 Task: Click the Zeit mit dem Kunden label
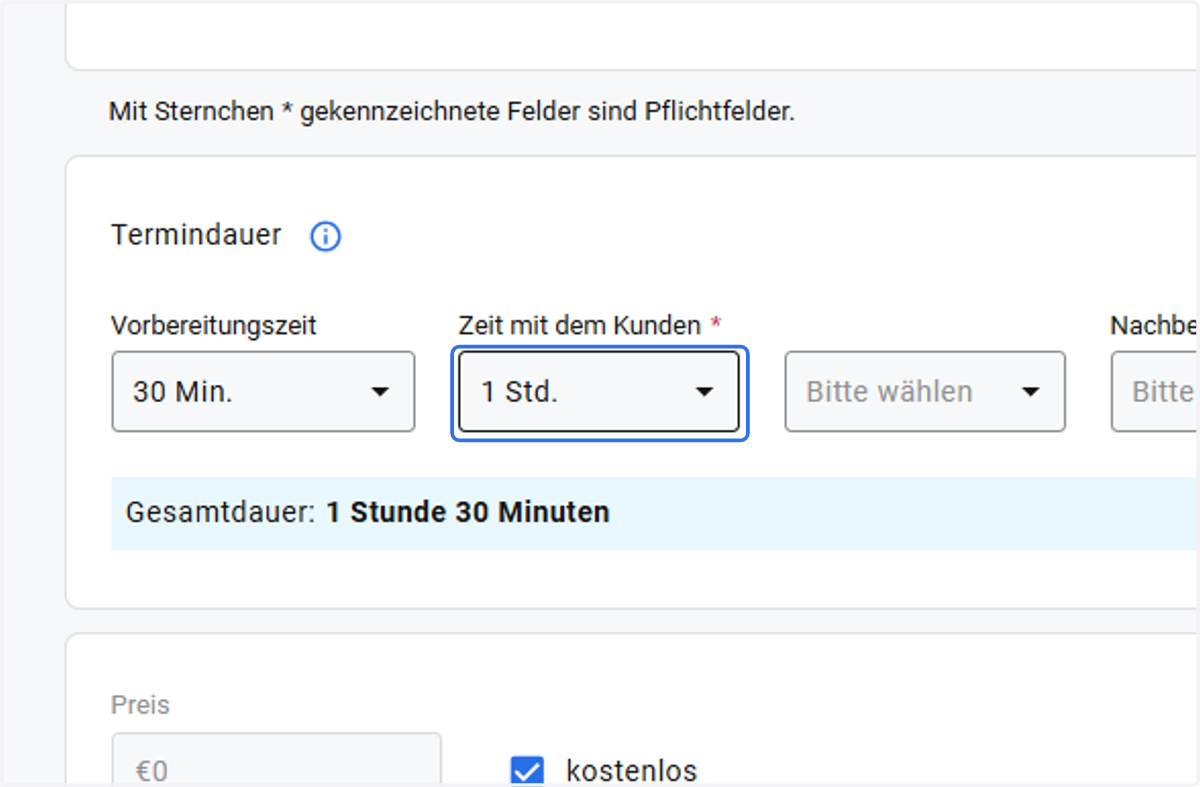[590, 325]
